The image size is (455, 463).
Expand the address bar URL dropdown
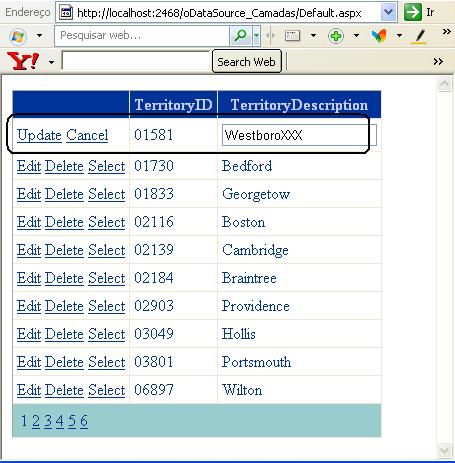point(388,12)
